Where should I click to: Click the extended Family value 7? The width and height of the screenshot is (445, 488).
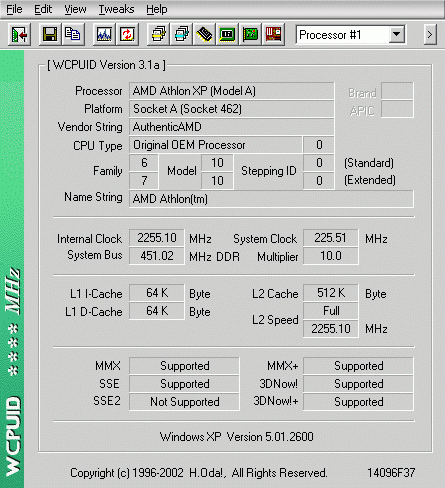pyautogui.click(x=144, y=181)
